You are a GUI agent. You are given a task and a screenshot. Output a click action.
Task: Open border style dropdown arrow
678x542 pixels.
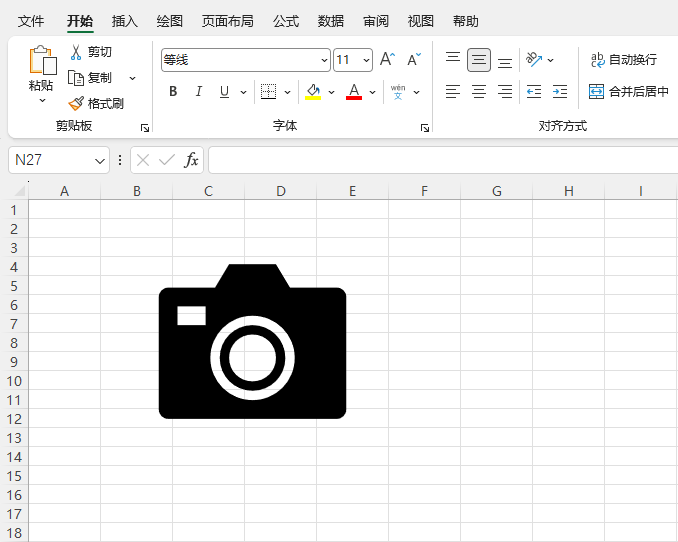288,92
